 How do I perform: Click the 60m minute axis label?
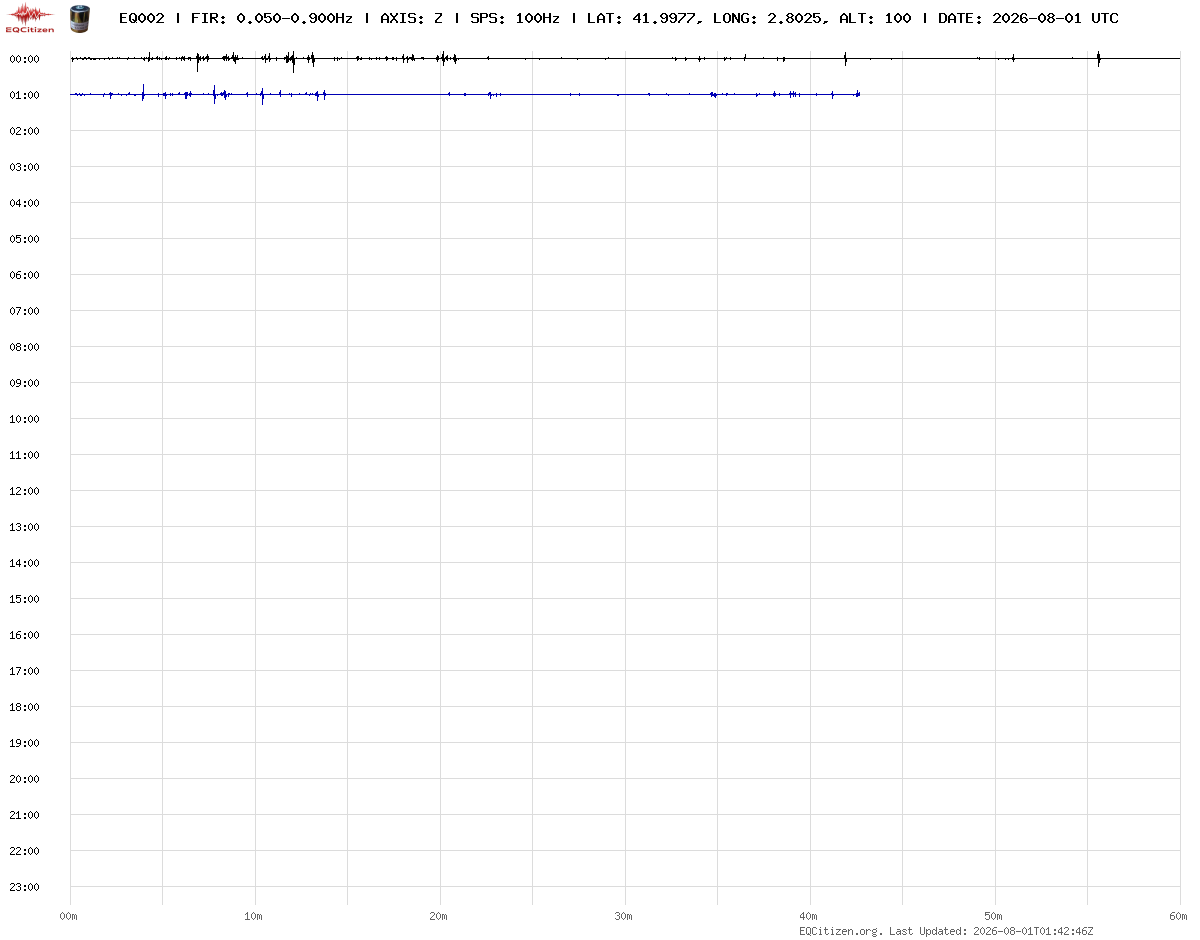pyautogui.click(x=1178, y=916)
